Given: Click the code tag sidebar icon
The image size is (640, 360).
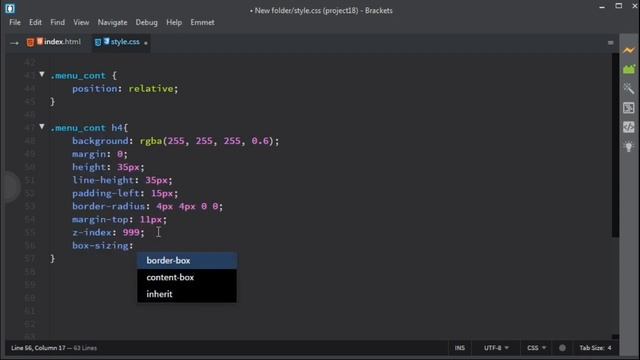Looking at the screenshot, I should 629,127.
